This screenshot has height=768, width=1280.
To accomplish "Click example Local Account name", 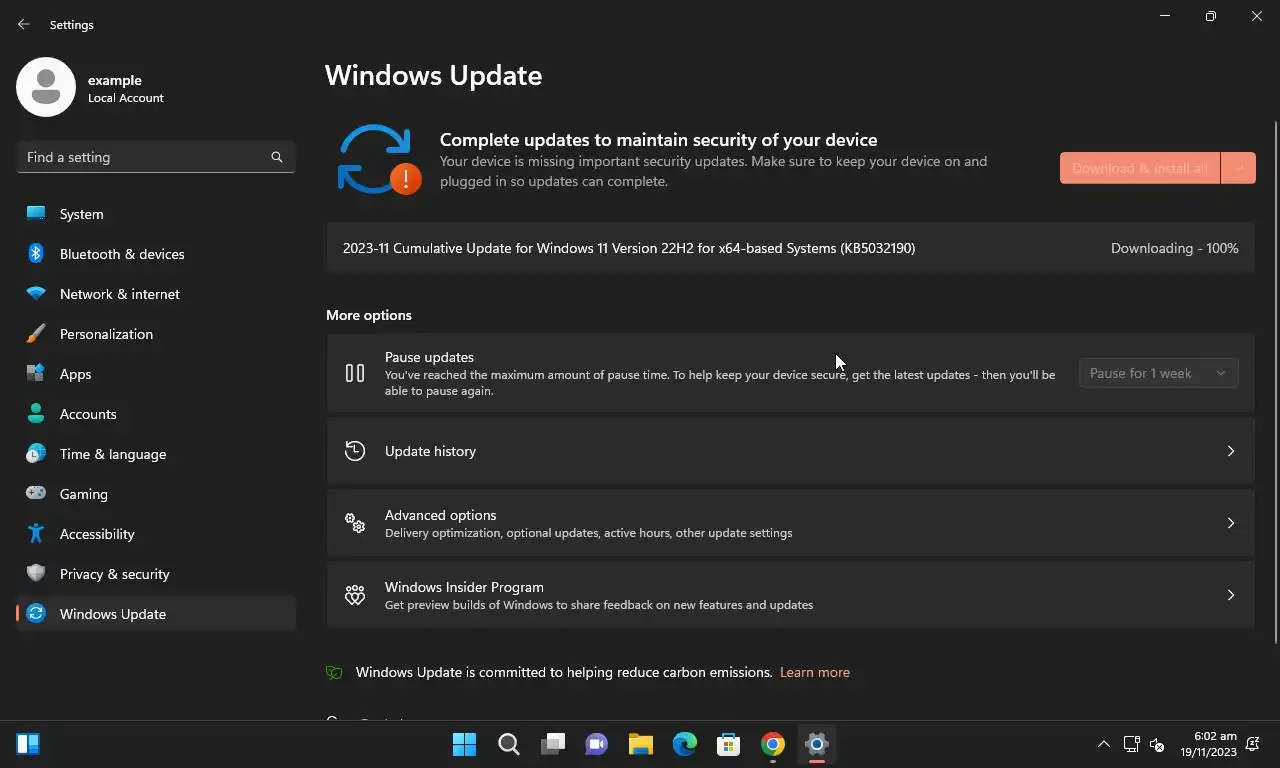I will coord(126,88).
